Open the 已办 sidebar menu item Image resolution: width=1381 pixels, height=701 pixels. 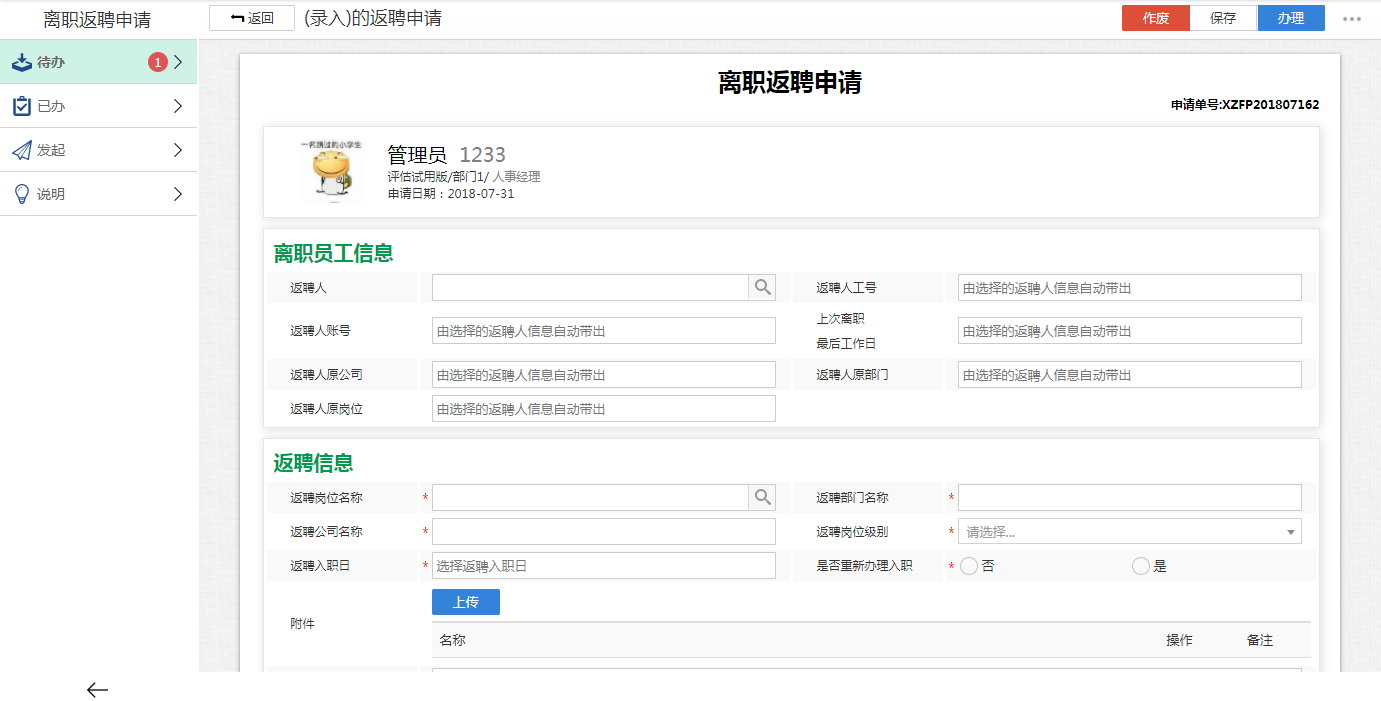tap(98, 106)
